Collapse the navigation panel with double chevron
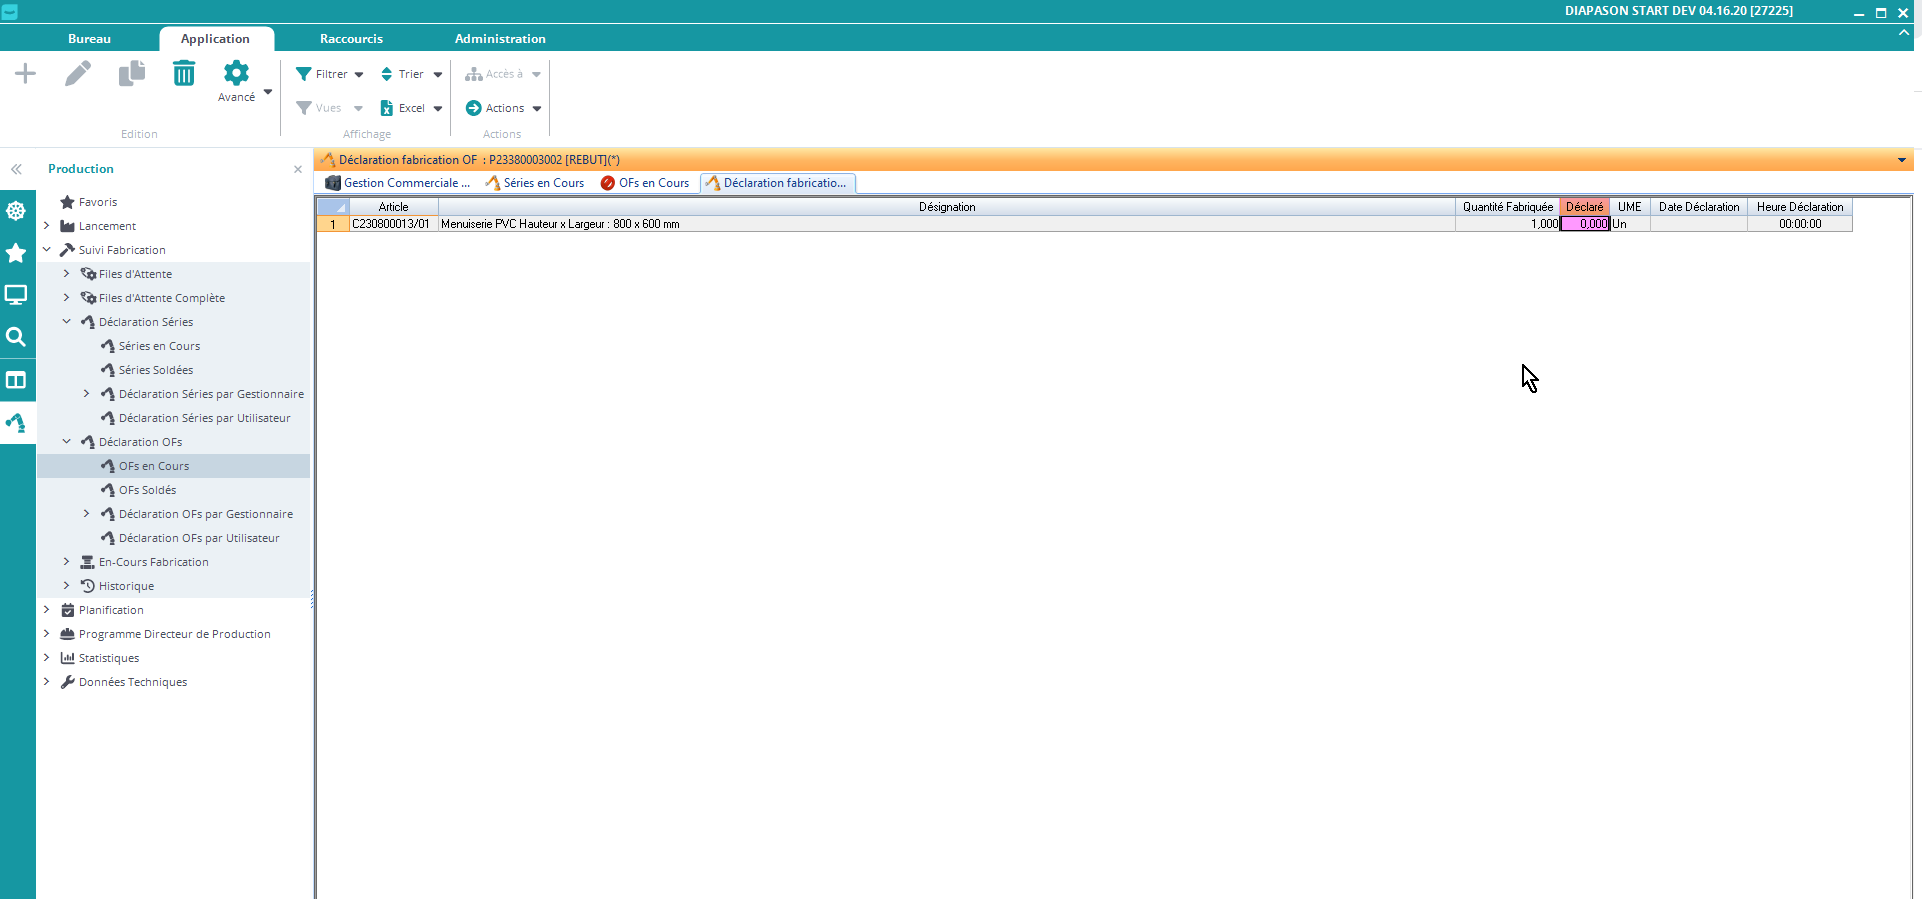Viewport: 1922px width, 899px height. click(x=16, y=169)
